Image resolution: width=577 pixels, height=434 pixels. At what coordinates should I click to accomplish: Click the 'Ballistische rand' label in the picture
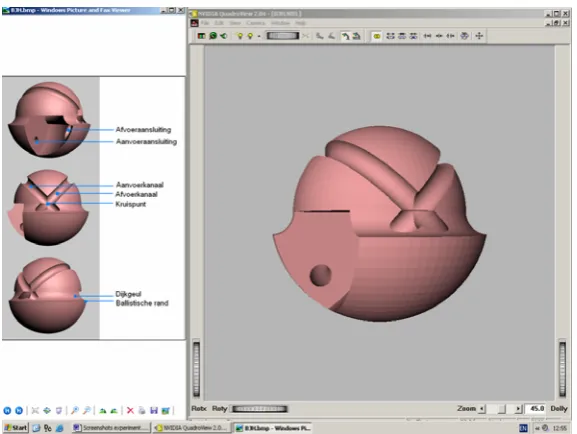click(x=142, y=303)
